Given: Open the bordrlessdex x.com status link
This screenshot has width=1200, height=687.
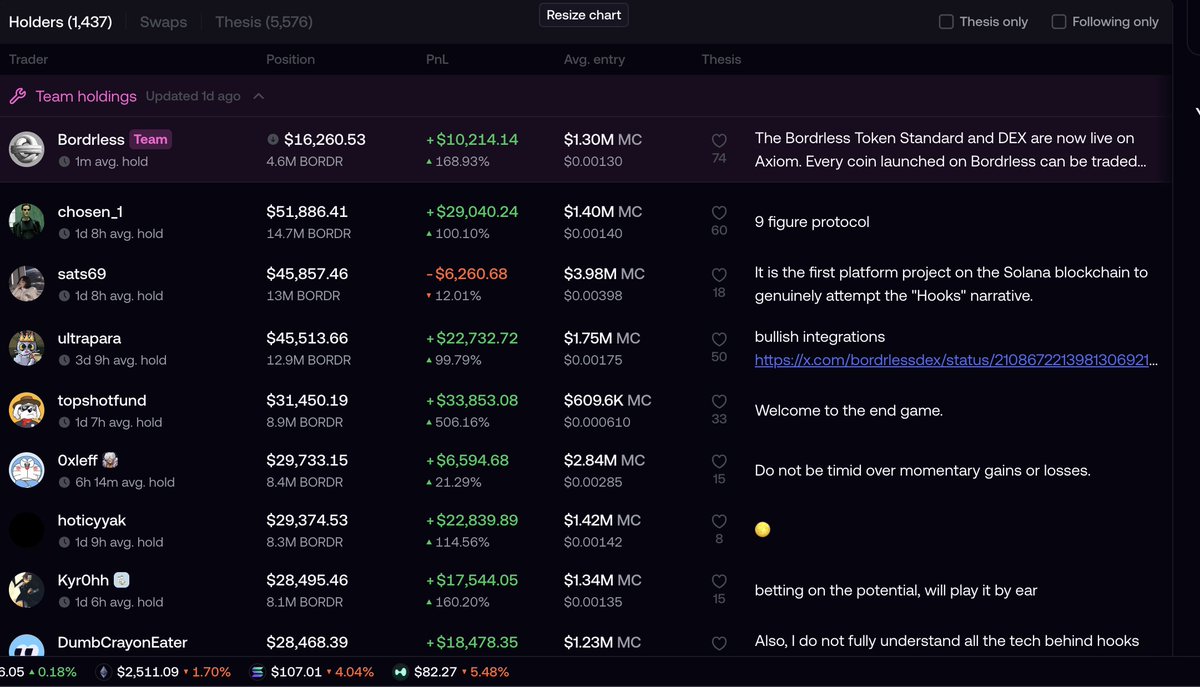Looking at the screenshot, I should (x=956, y=359).
